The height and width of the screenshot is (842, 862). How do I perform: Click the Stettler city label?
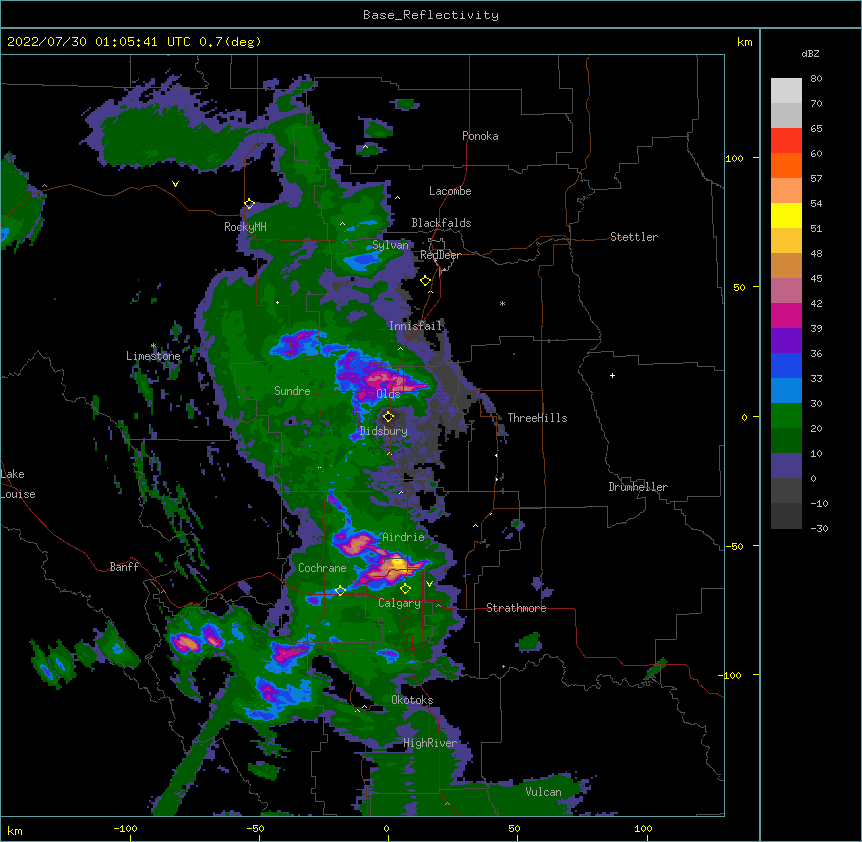634,237
